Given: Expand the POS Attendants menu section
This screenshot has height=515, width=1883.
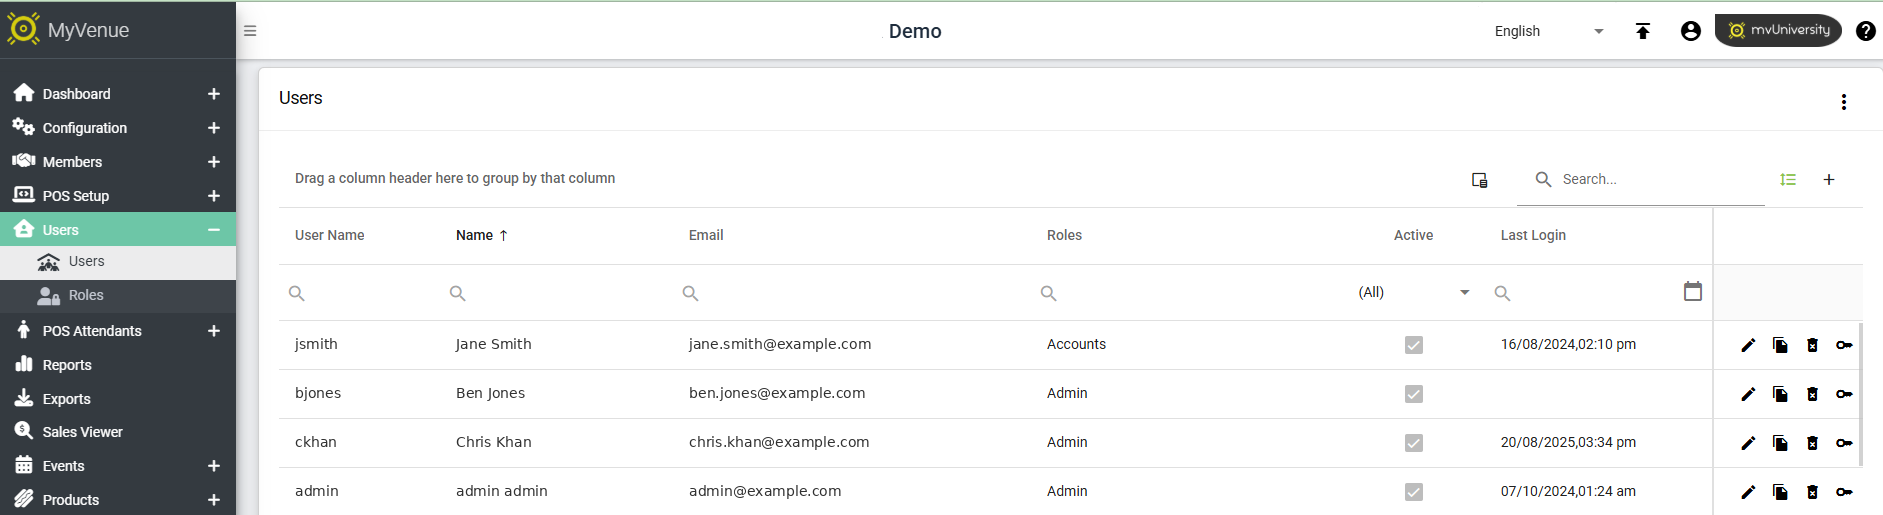Looking at the screenshot, I should point(214,331).
